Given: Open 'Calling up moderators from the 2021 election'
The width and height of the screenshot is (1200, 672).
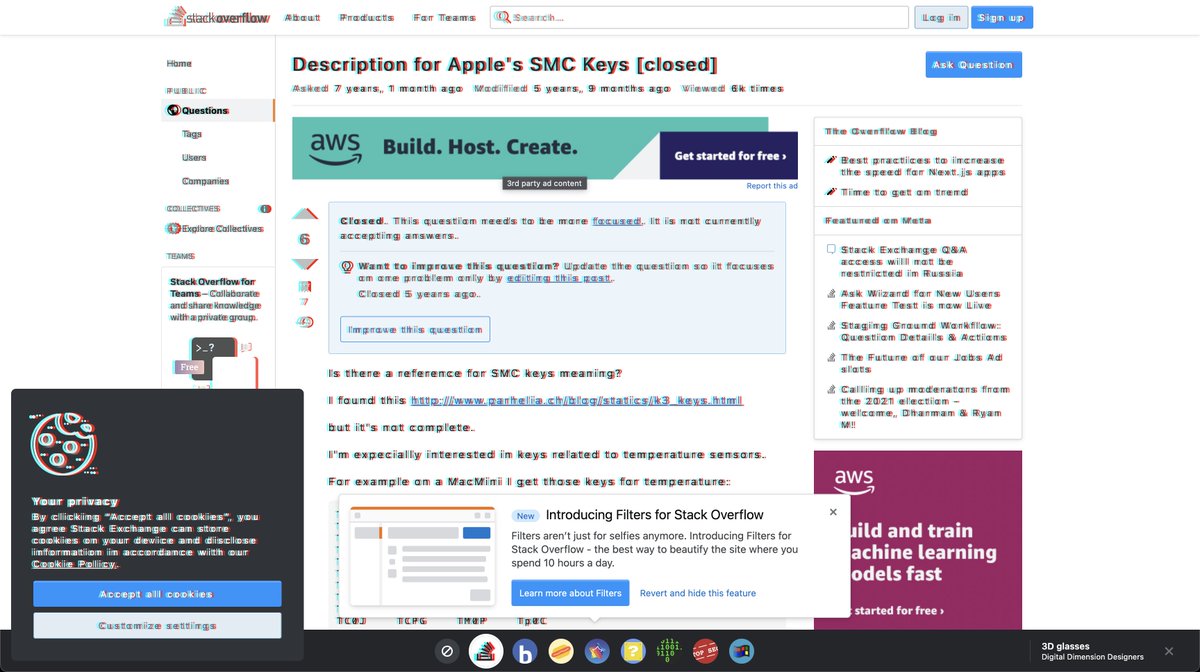Looking at the screenshot, I should click(925, 407).
